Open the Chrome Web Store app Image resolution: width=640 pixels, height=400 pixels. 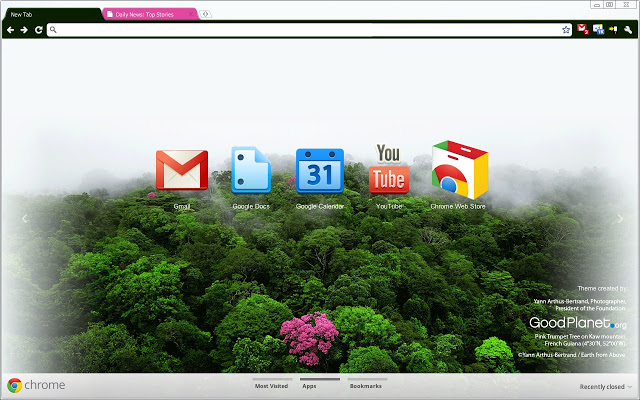(460, 170)
